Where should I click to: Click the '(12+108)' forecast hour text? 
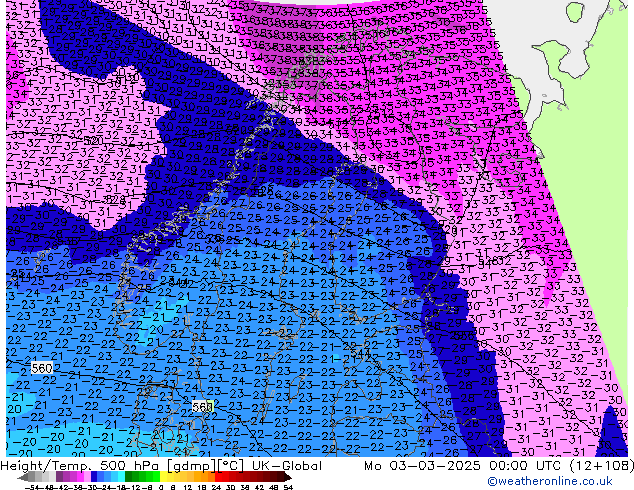coord(602,466)
